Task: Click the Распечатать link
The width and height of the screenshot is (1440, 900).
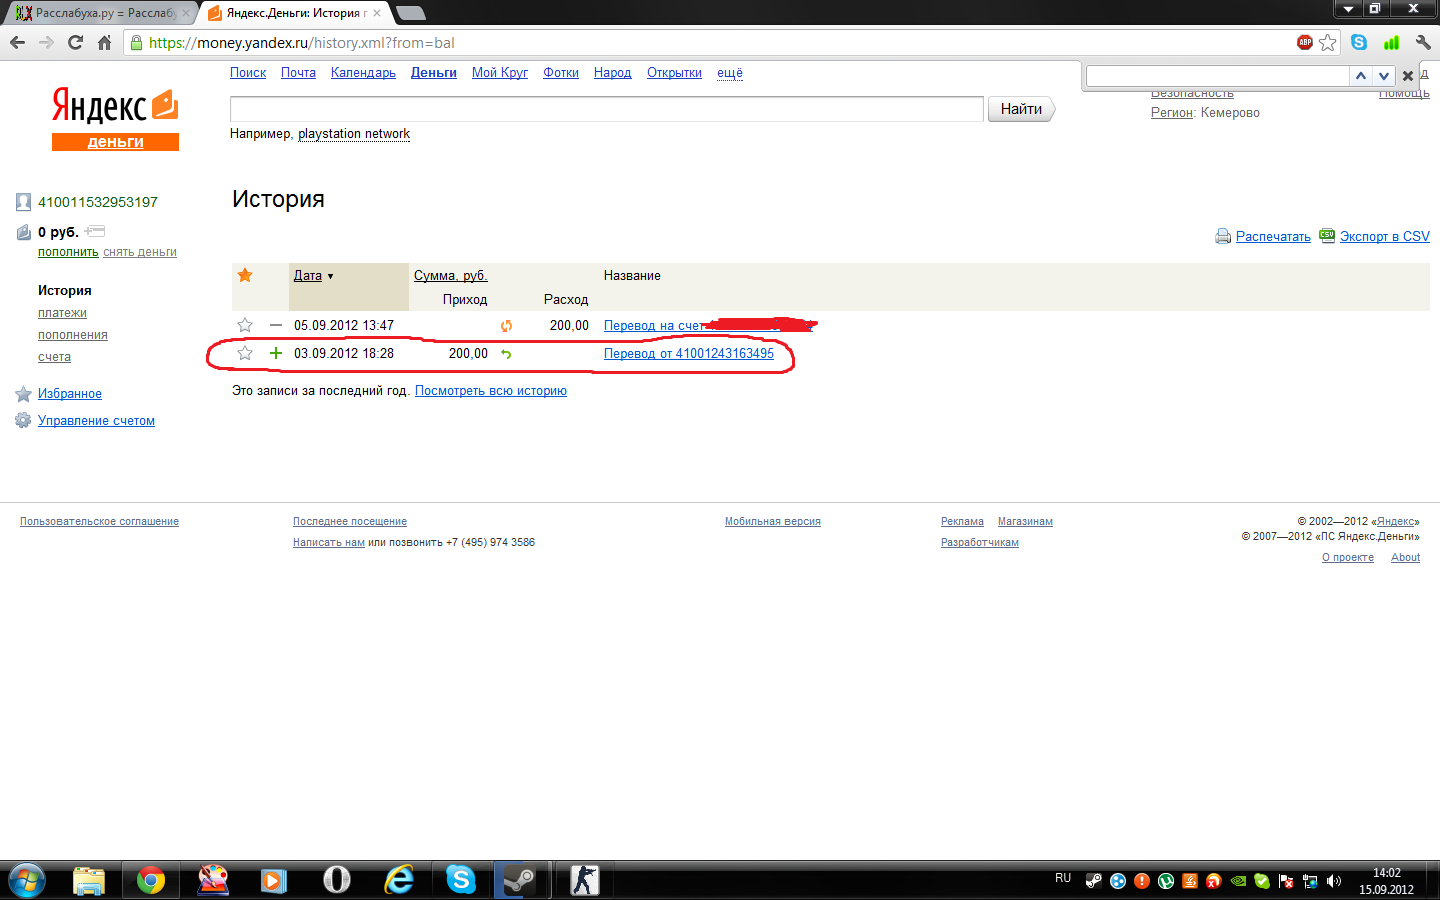Action: click(1273, 237)
